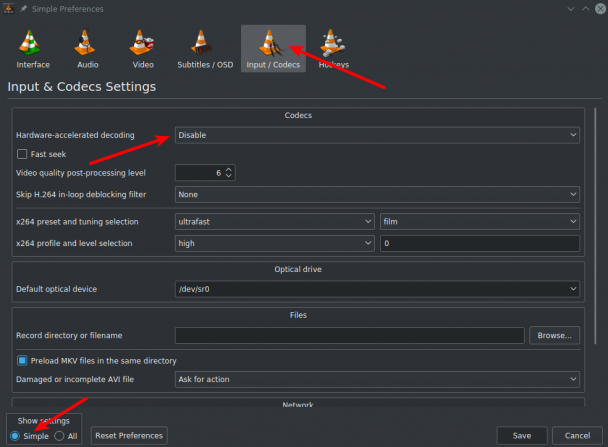608x447 pixels.
Task: Click the Browse... button for record directory
Action: click(x=554, y=335)
